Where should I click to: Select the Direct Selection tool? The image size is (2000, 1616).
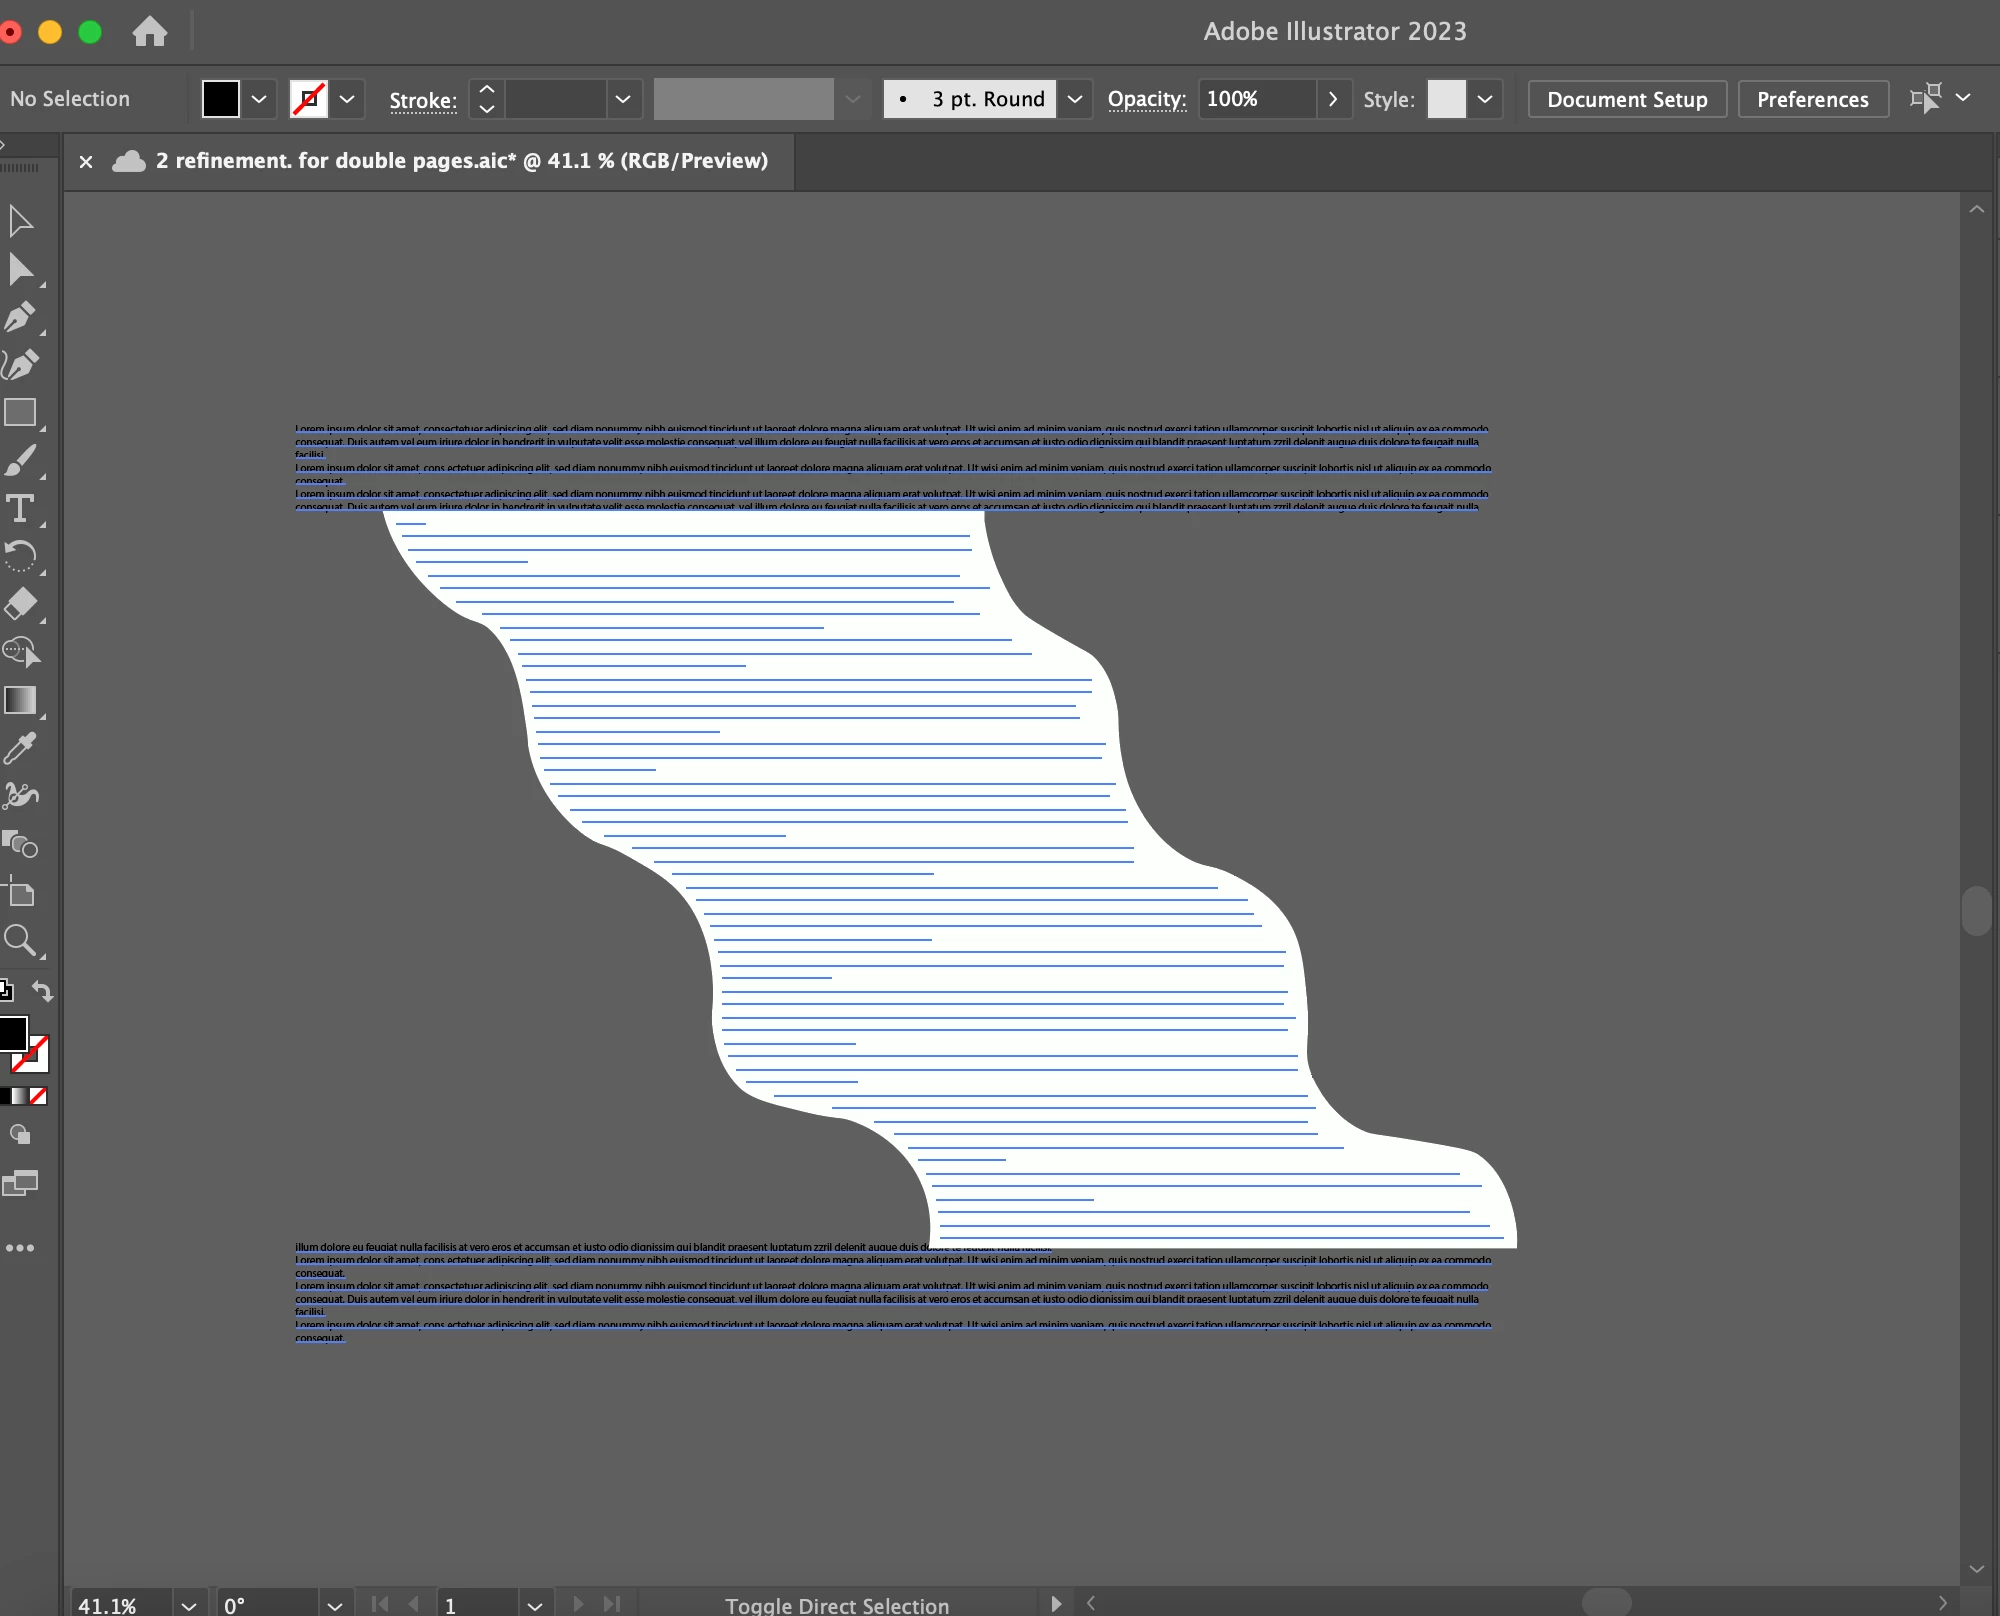20,269
